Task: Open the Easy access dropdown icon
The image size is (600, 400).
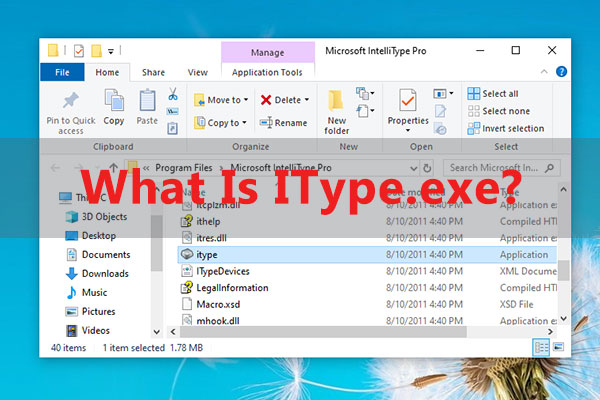Action: (365, 111)
